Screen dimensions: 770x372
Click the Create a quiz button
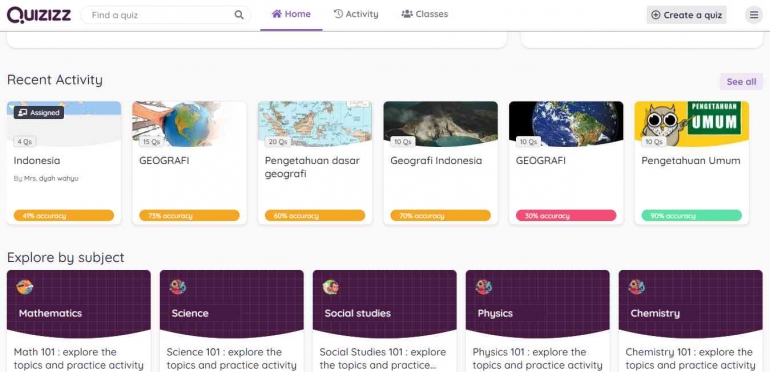[687, 15]
